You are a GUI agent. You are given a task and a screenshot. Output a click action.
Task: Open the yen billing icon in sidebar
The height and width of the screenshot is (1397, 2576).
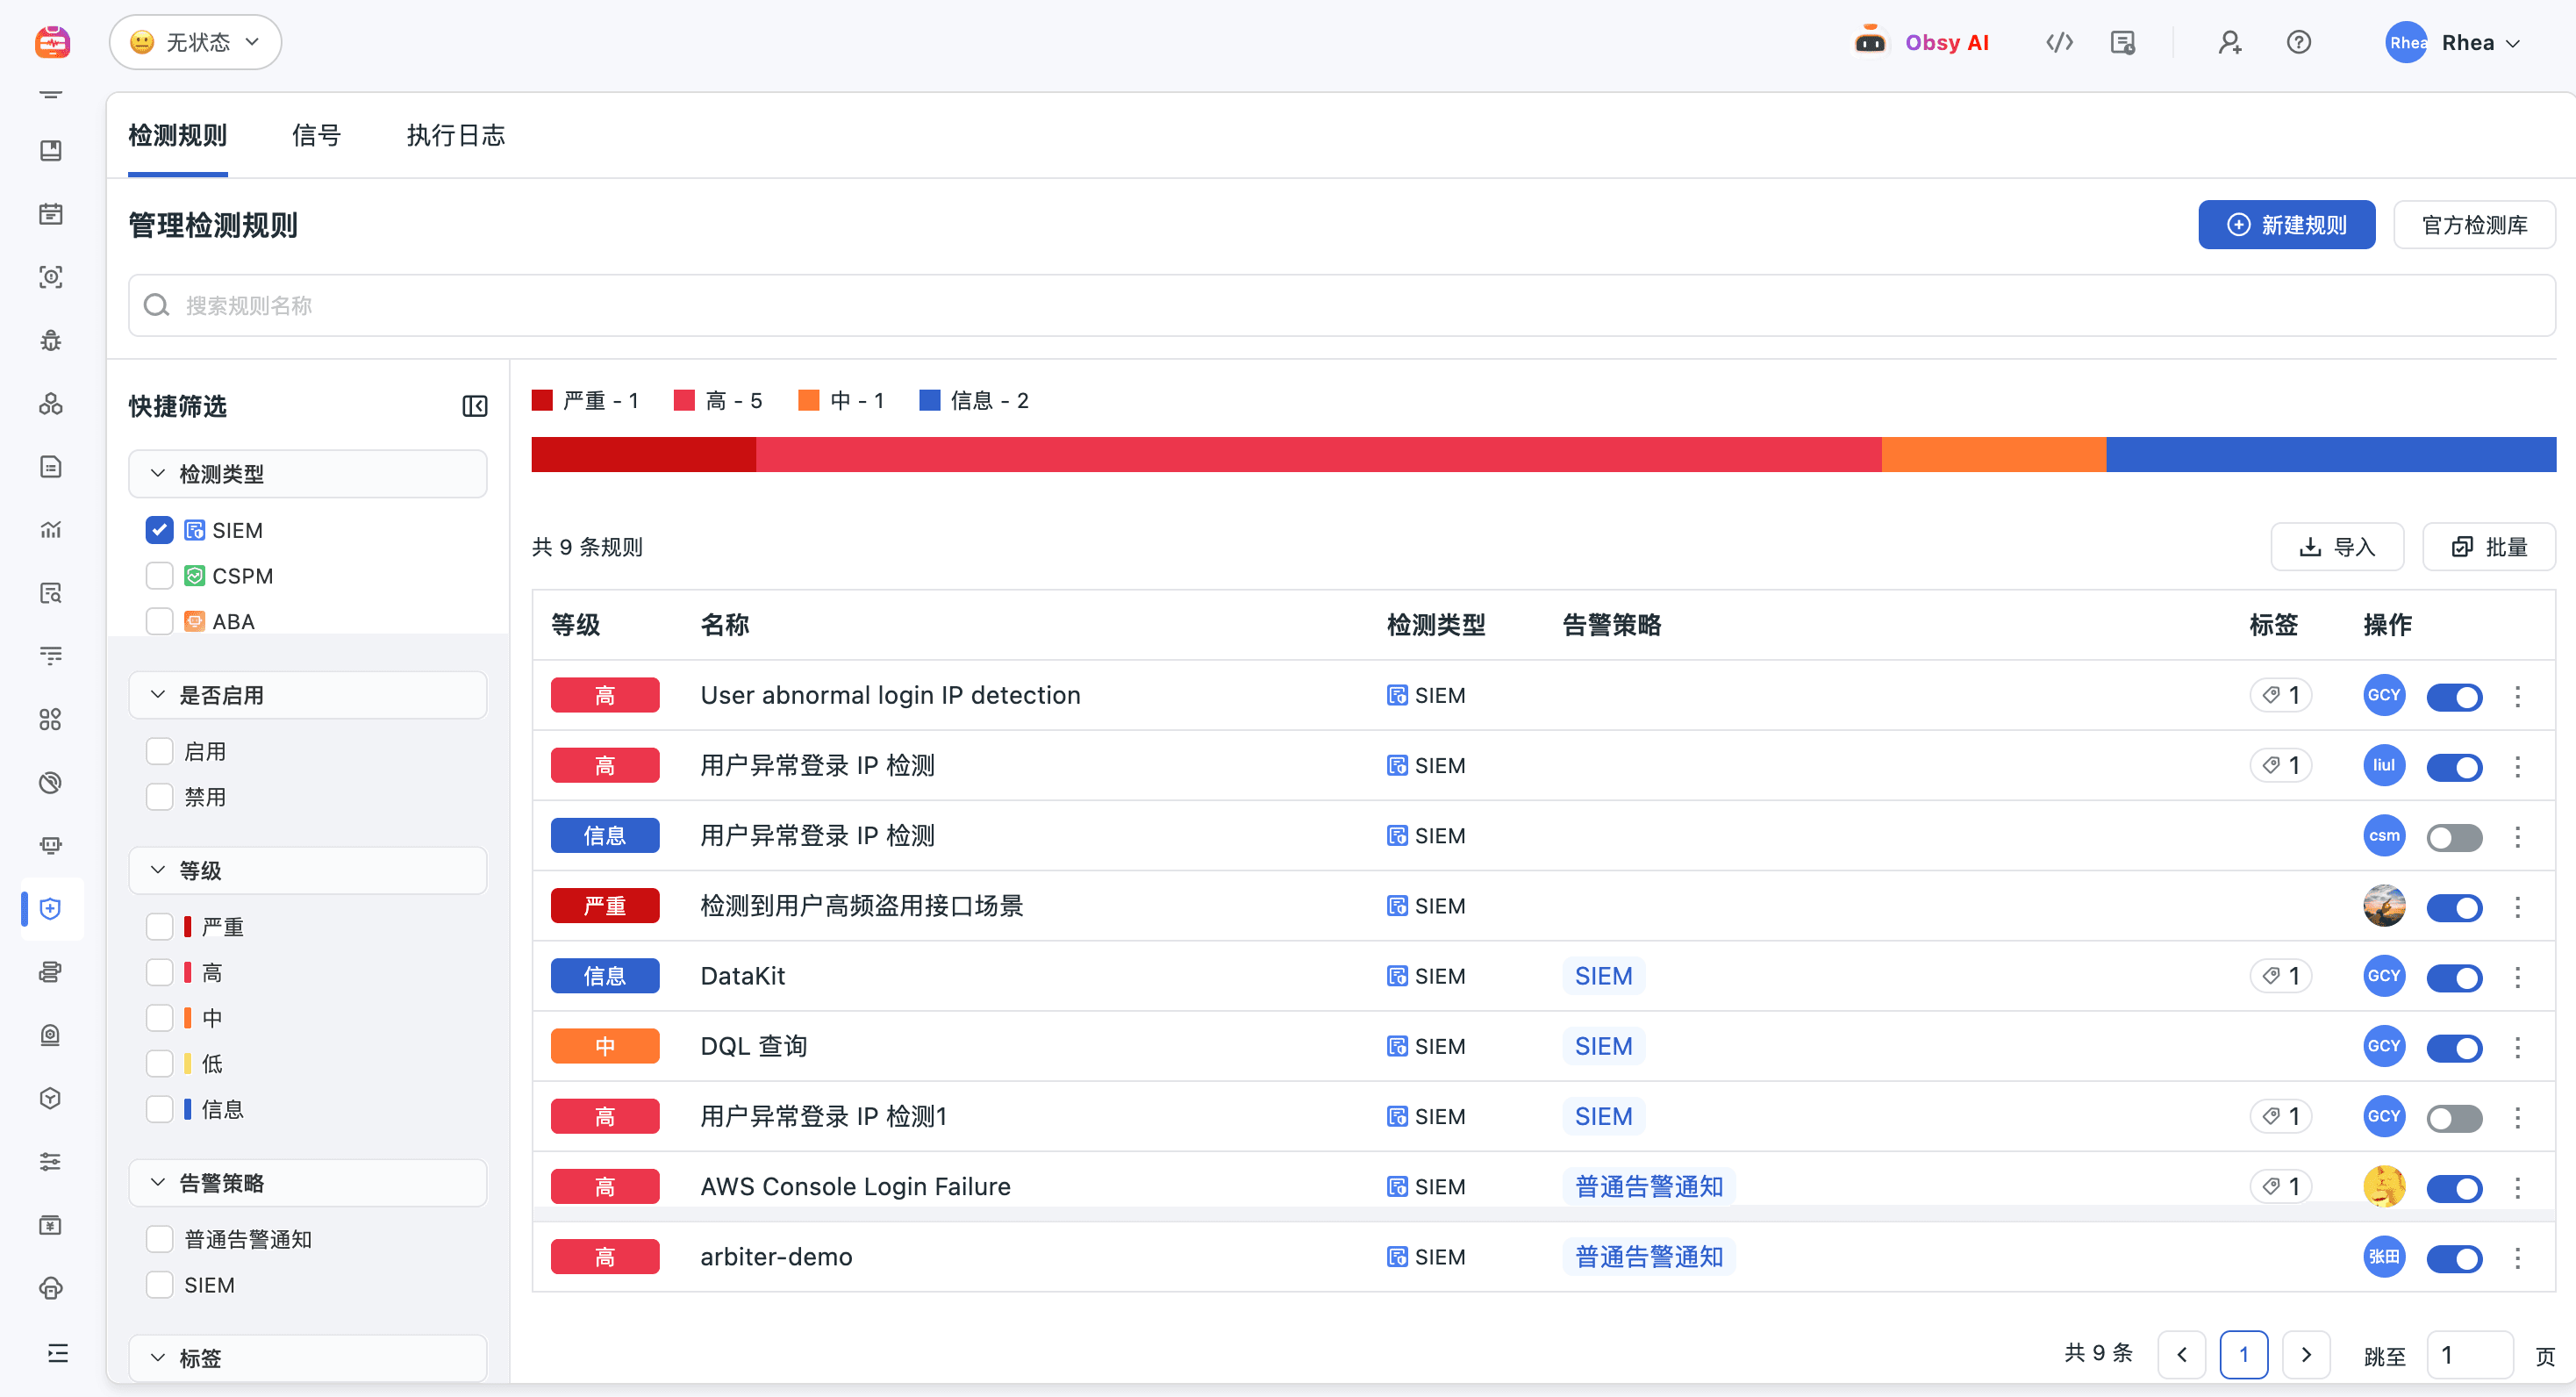pos(51,1225)
